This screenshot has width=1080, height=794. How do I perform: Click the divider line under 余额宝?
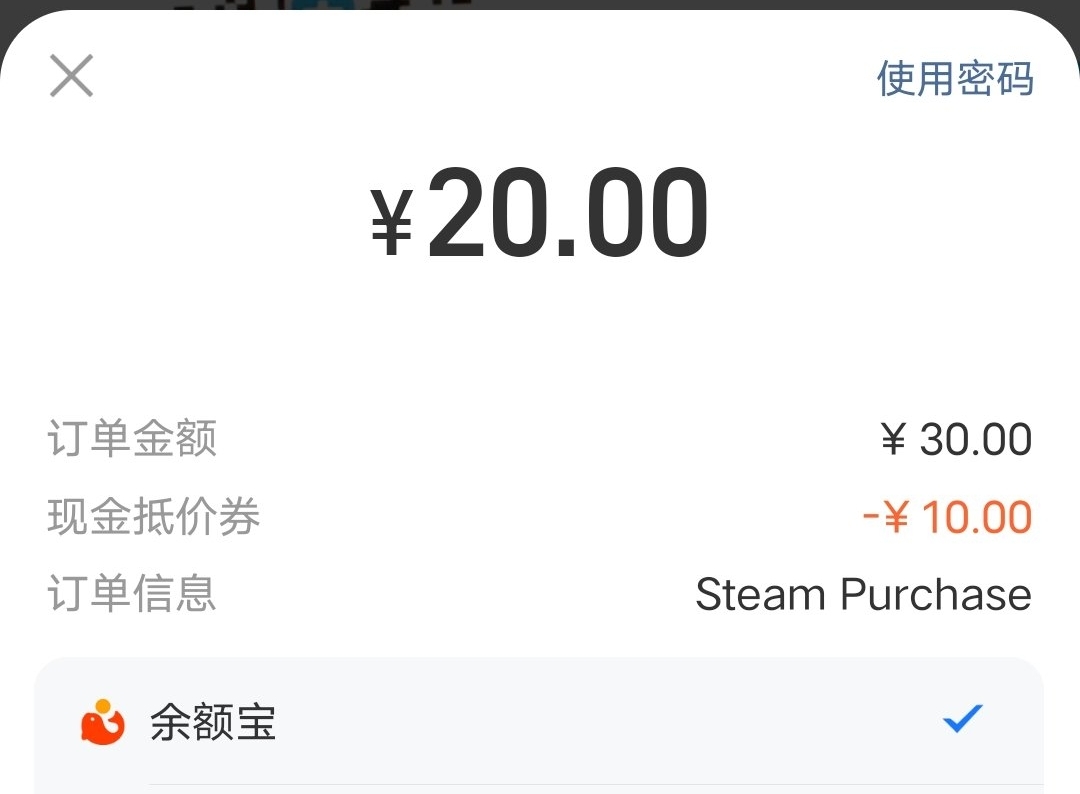click(595, 784)
